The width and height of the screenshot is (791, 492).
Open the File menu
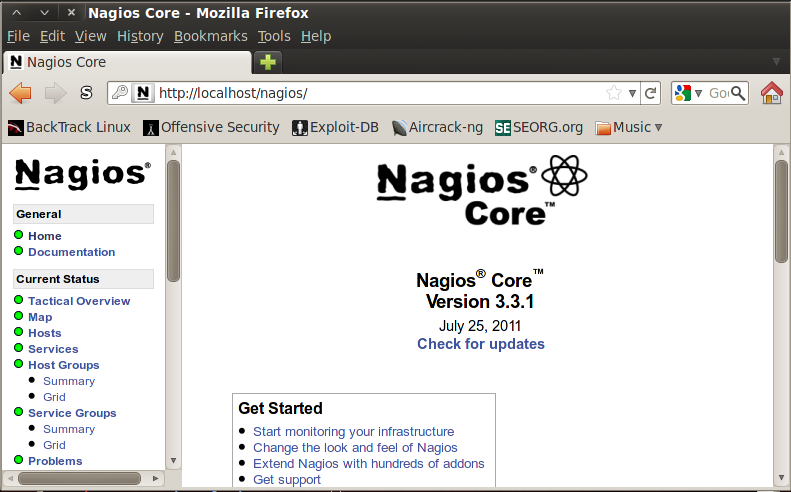point(18,36)
